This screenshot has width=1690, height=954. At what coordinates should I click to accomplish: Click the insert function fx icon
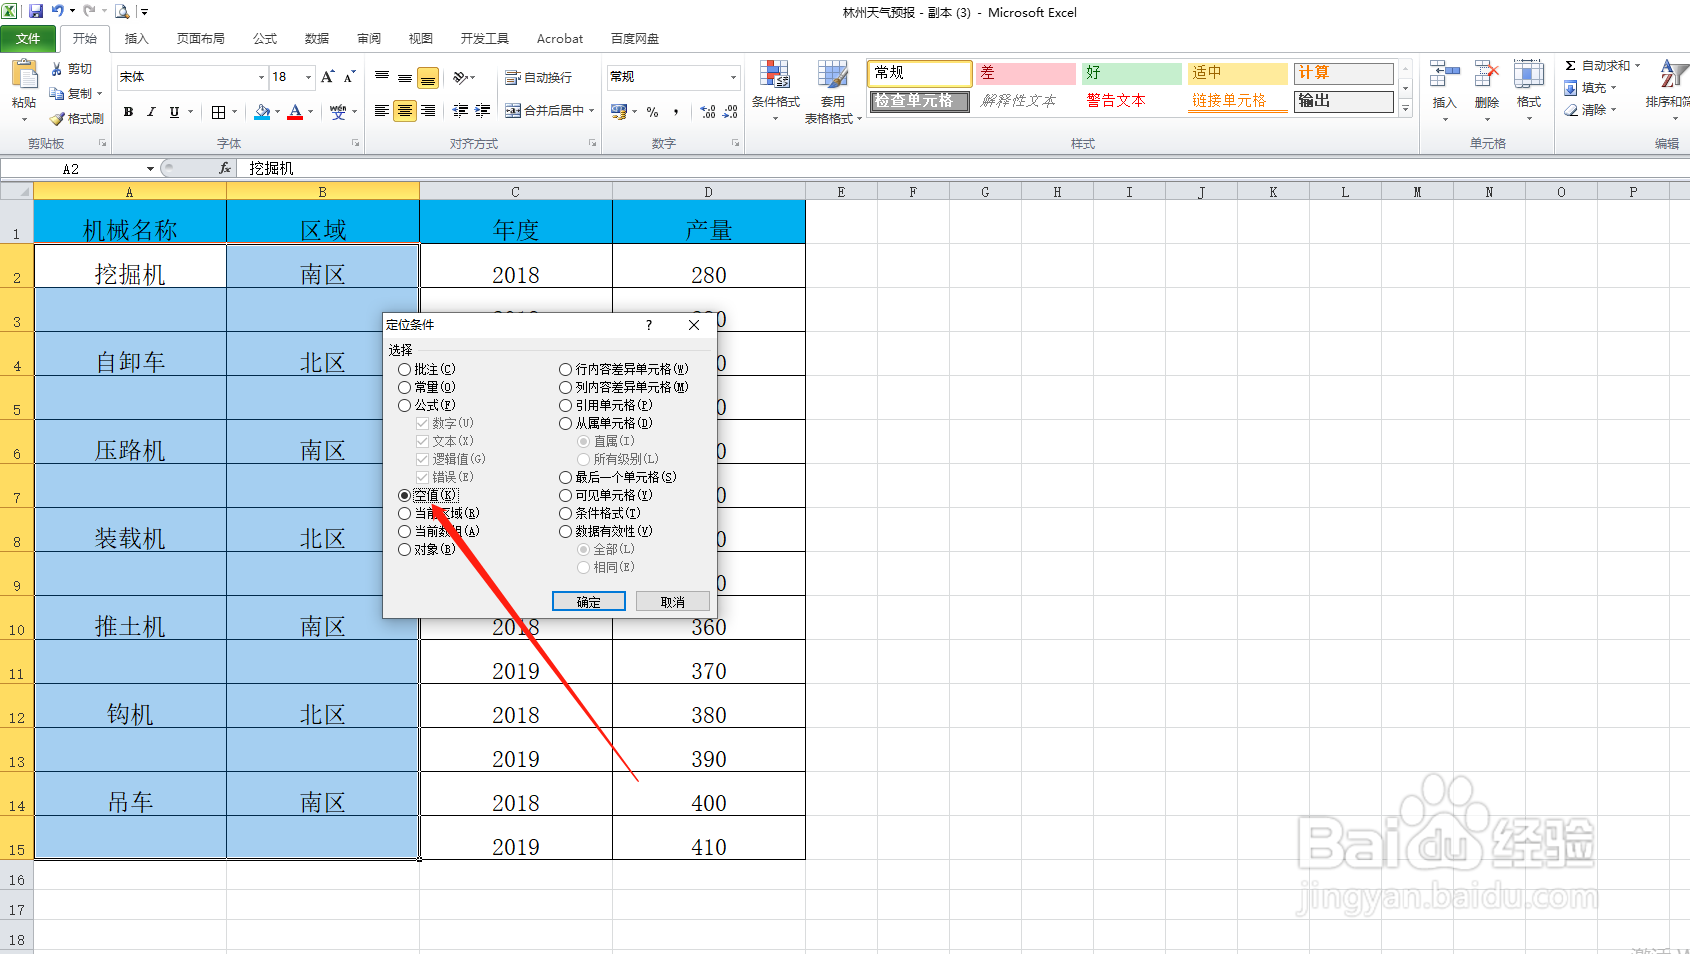[225, 168]
